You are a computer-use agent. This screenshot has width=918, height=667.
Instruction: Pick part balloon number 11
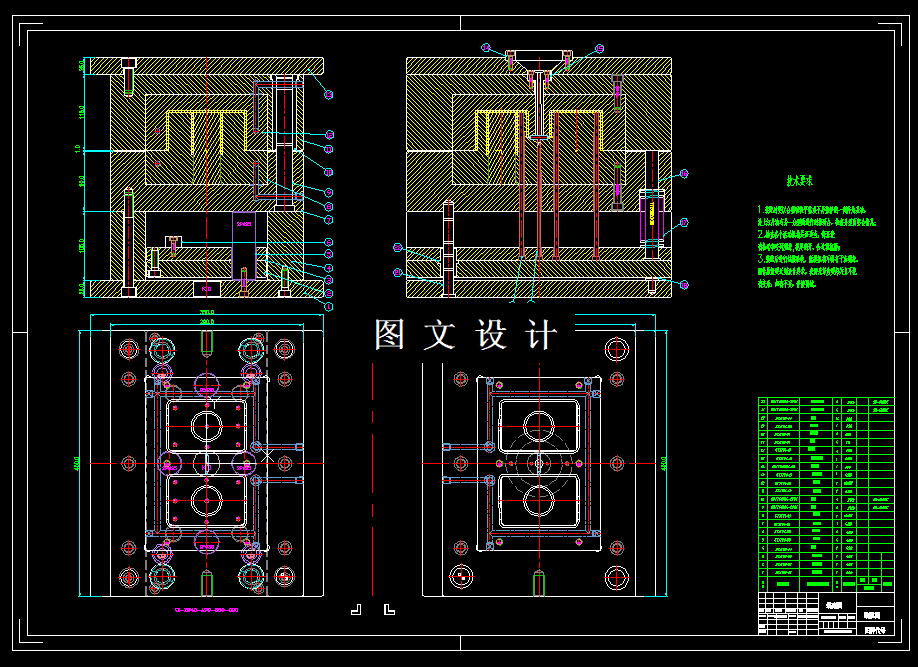(x=328, y=149)
